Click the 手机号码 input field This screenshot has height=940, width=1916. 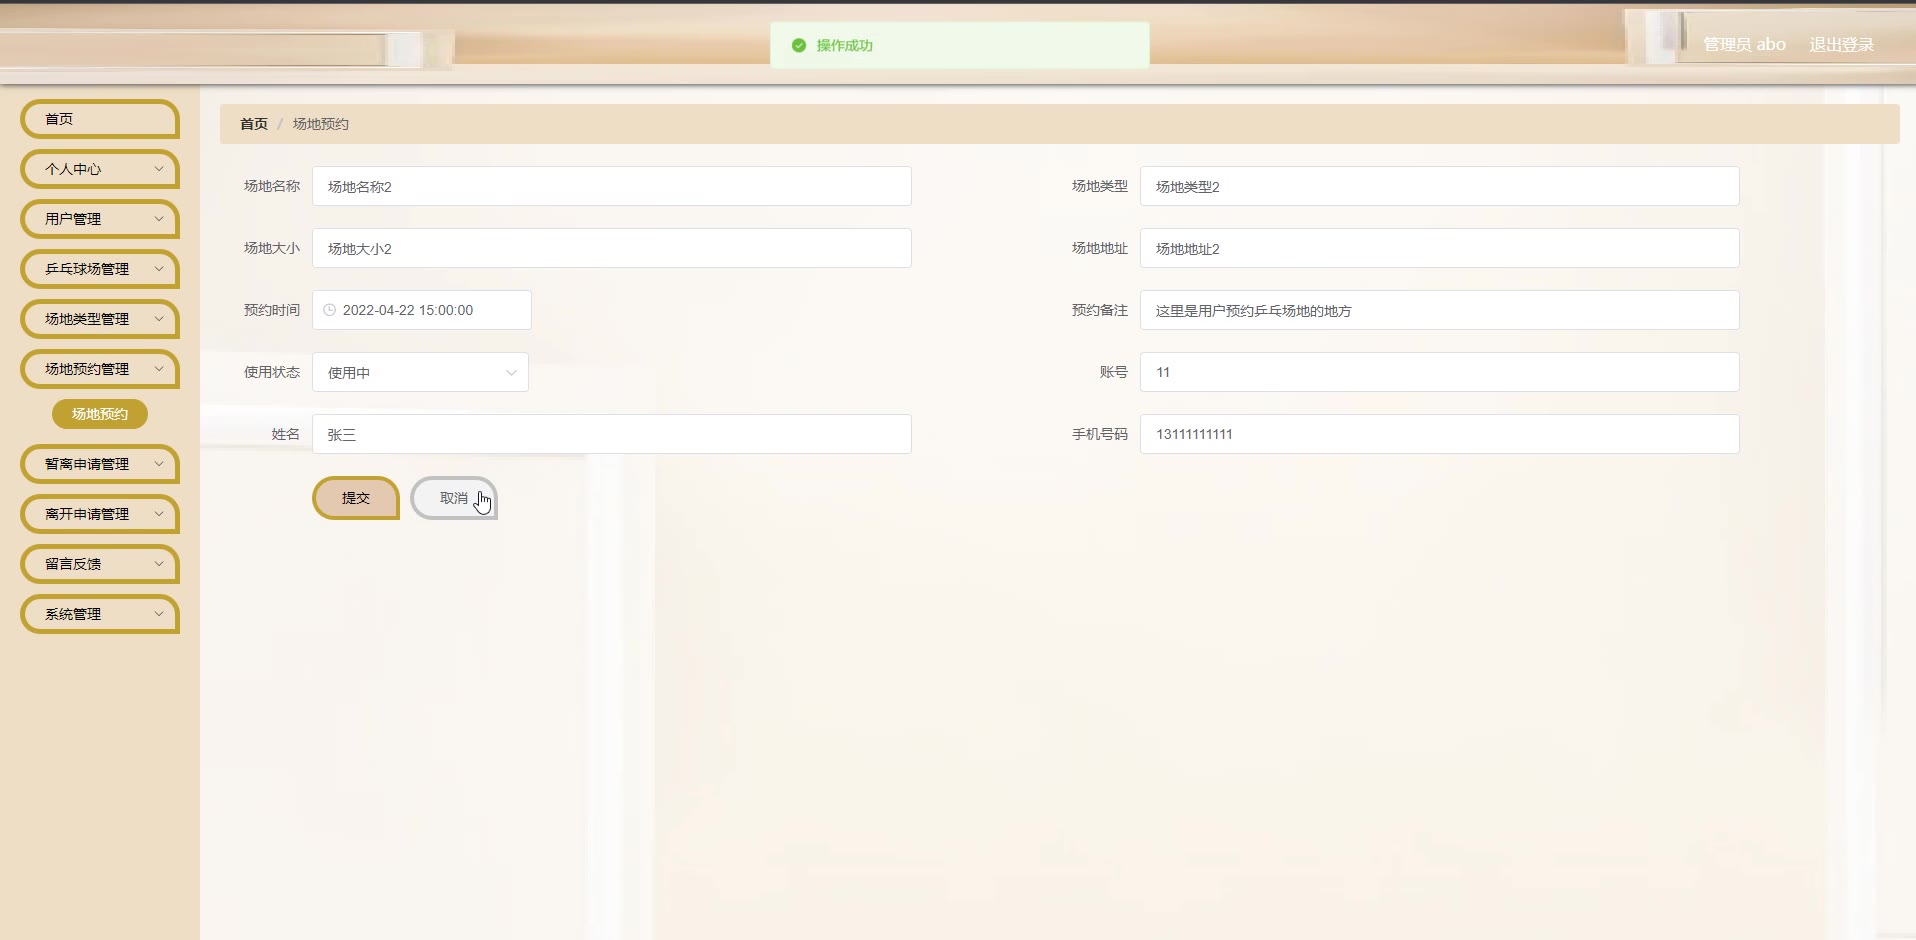pyautogui.click(x=1440, y=434)
